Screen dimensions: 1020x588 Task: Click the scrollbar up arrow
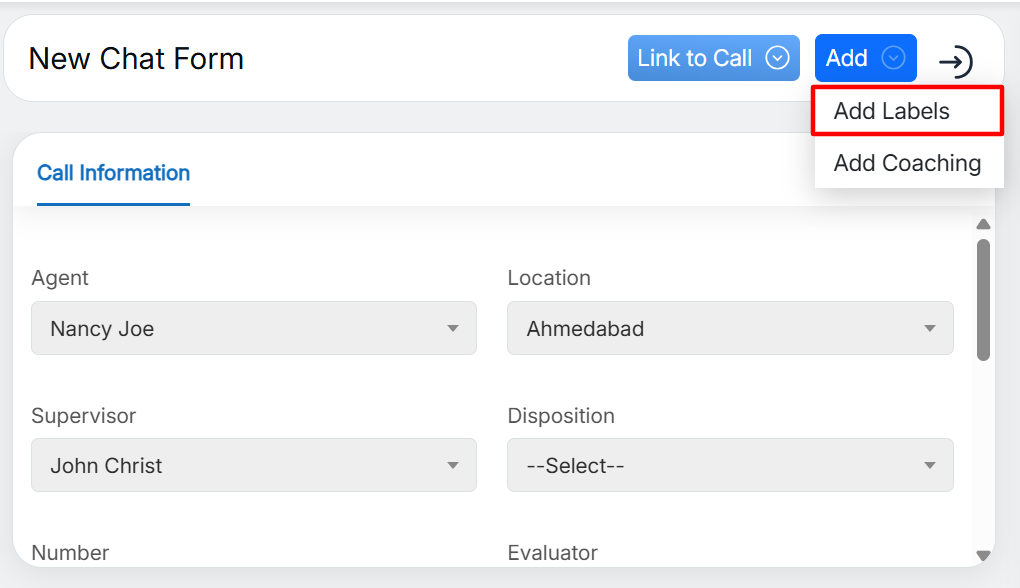pos(983,224)
